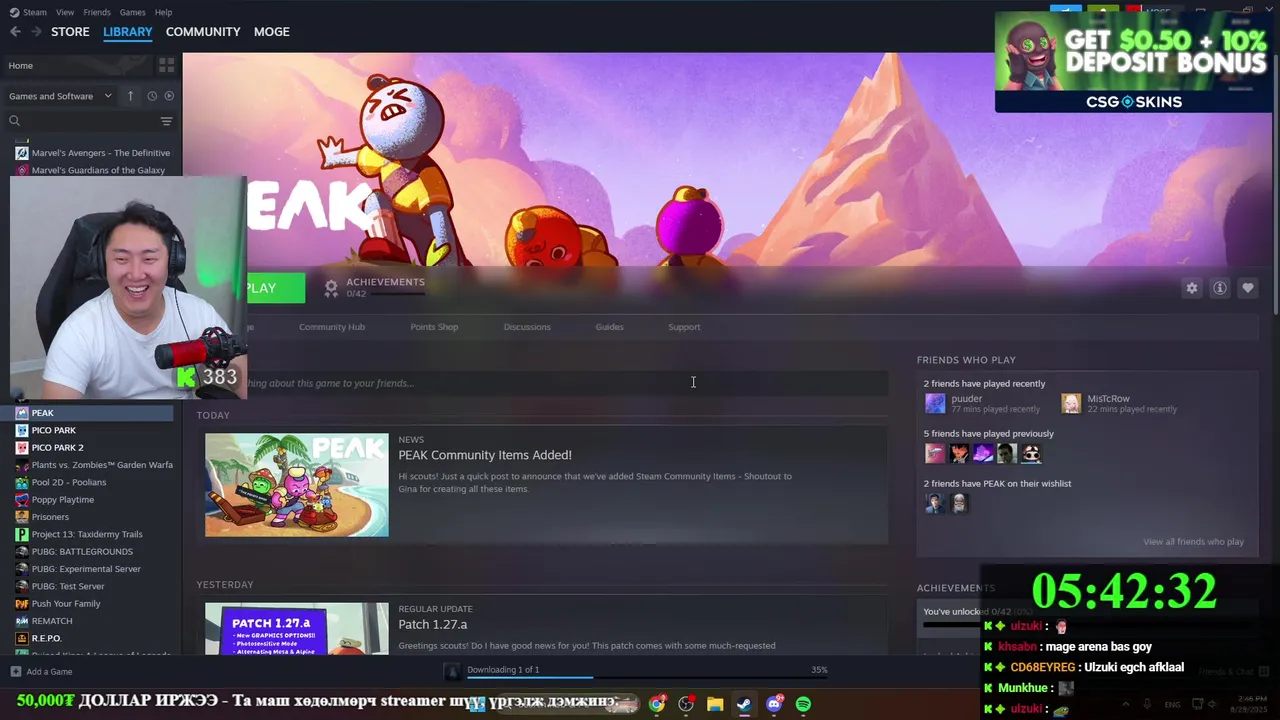Screen dimensions: 1280x720
Task: Open MisTcRow's friend avatar
Action: click(1071, 403)
